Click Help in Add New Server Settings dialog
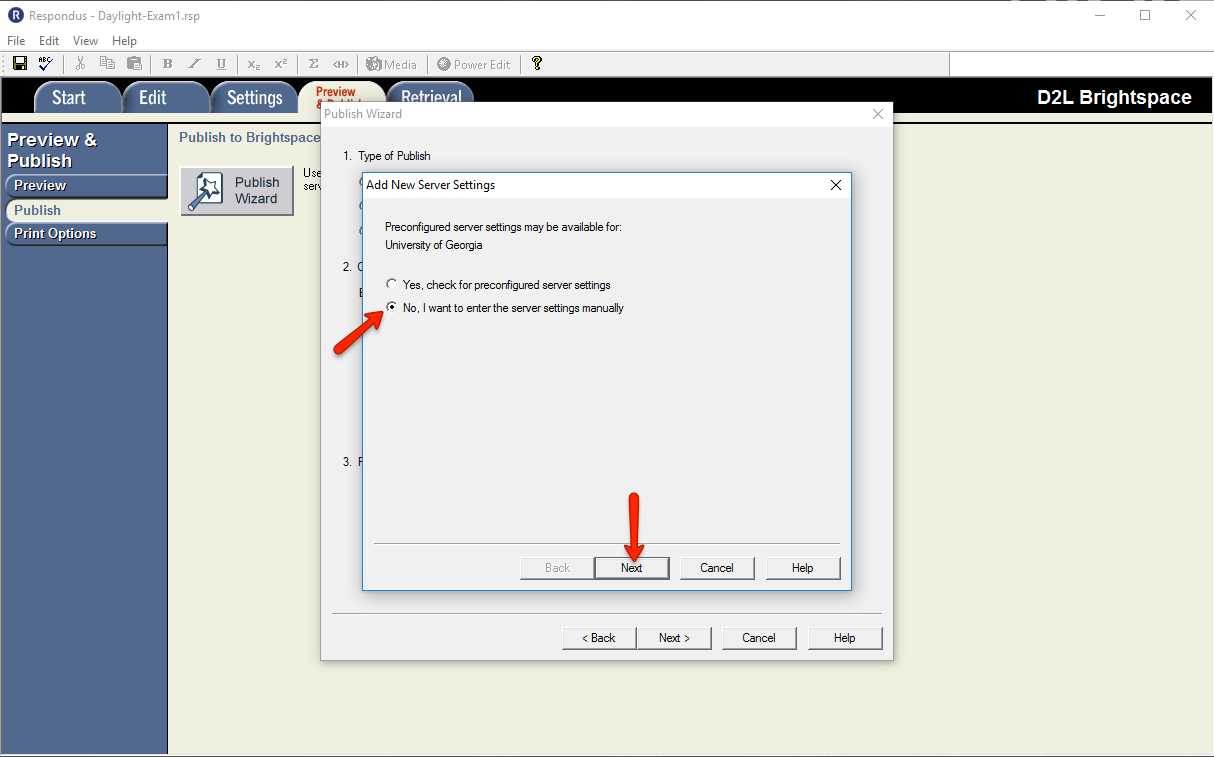 coord(802,568)
